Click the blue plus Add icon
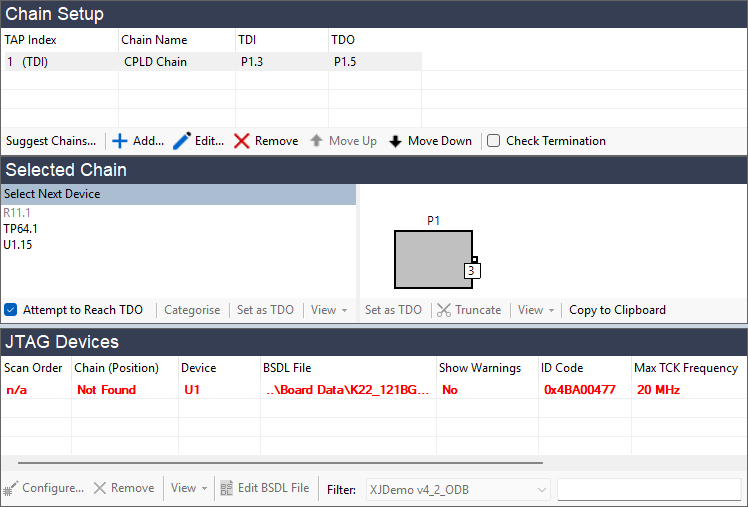This screenshot has height=507, width=748. [x=120, y=141]
